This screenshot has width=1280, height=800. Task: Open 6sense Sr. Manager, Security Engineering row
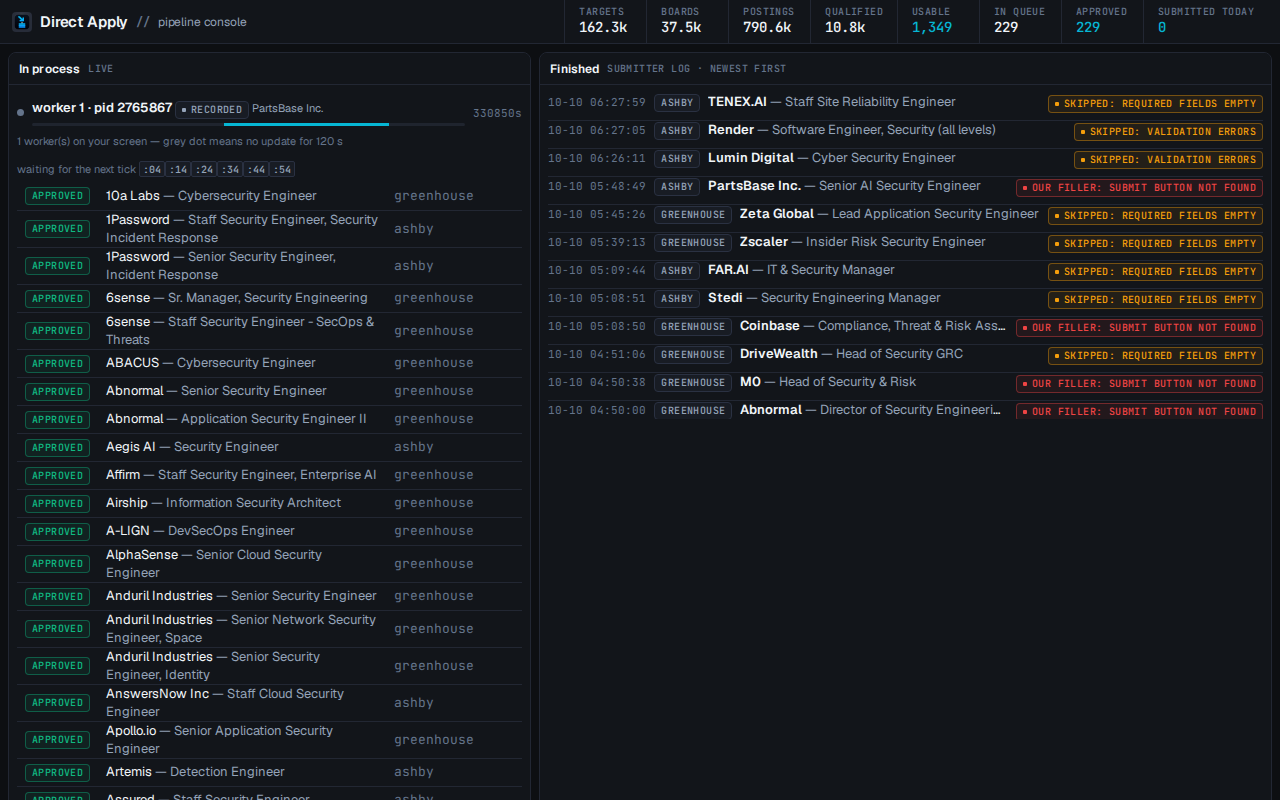[270, 298]
